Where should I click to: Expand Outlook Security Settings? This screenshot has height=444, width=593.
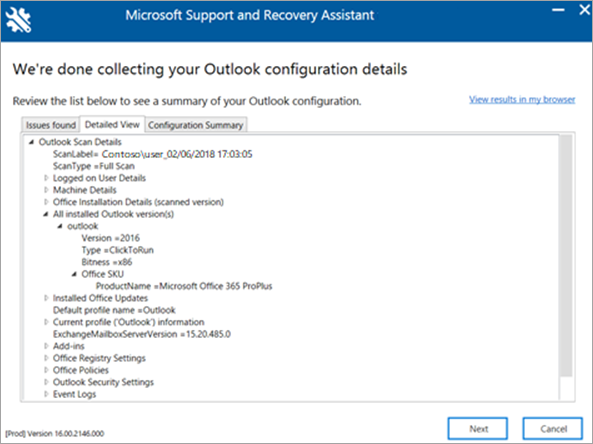tap(46, 382)
